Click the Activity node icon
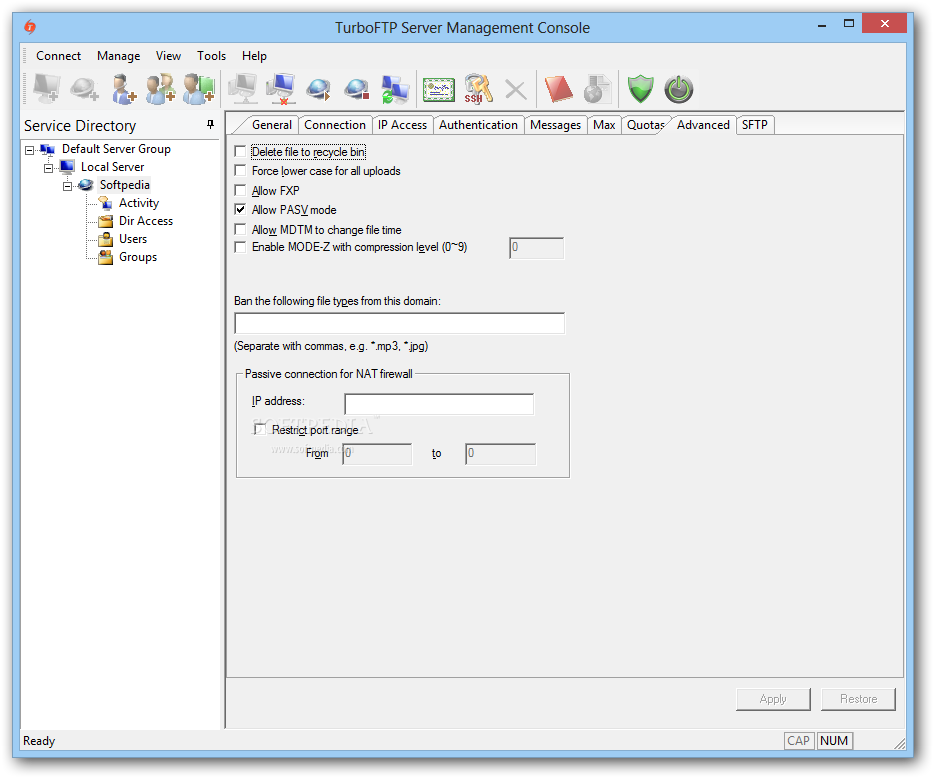The height and width of the screenshot is (778, 934). pos(105,203)
